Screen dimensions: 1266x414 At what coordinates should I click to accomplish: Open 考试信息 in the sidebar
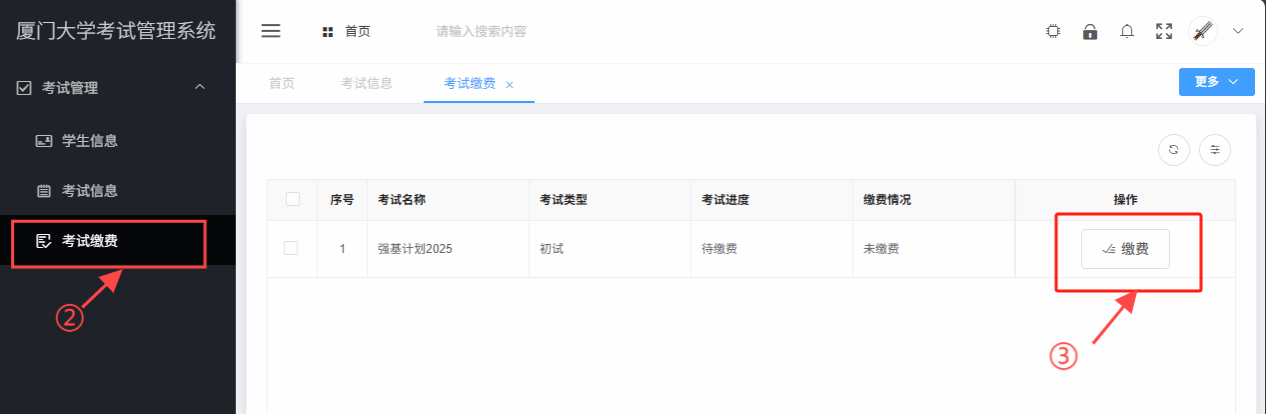click(x=90, y=190)
